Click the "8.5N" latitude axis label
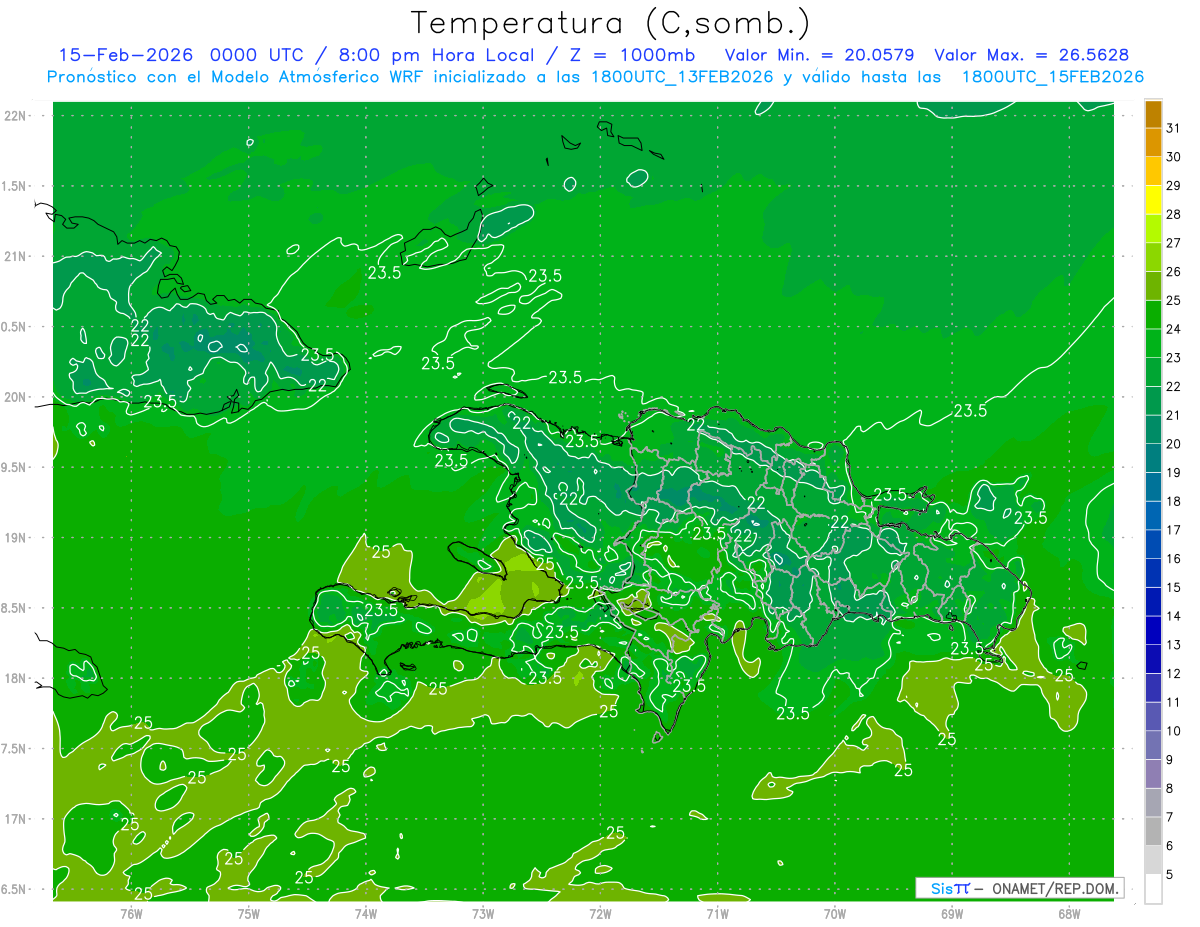 (16, 608)
